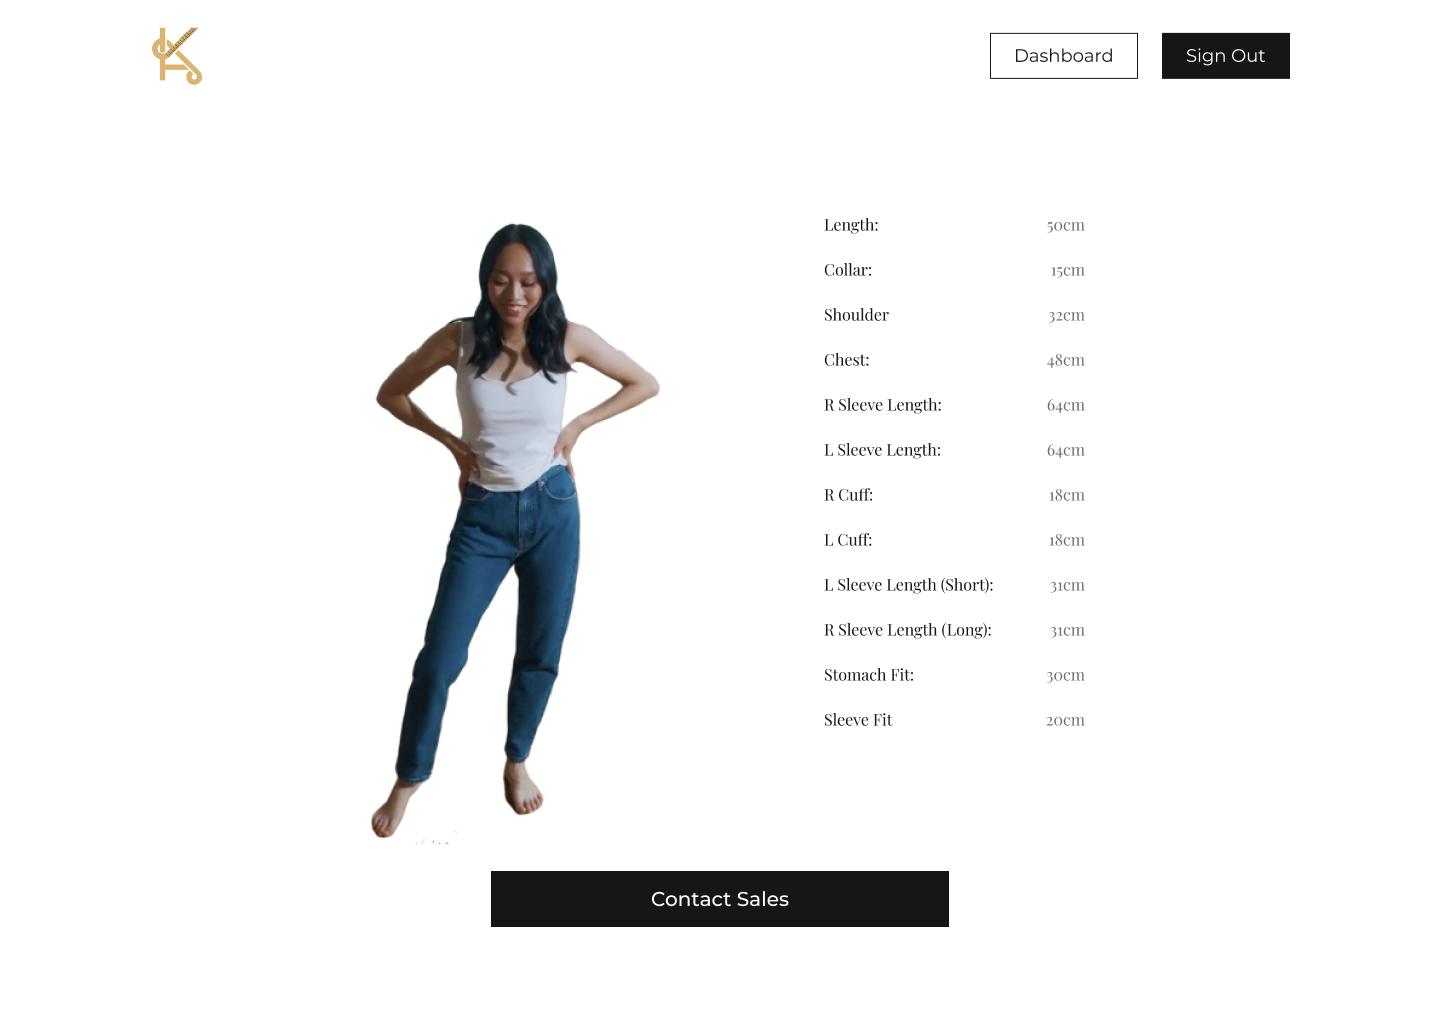Image resolution: width=1440 pixels, height=1024 pixels.
Task: Click the L Sleeve Length 64cm value
Action: coord(1065,450)
